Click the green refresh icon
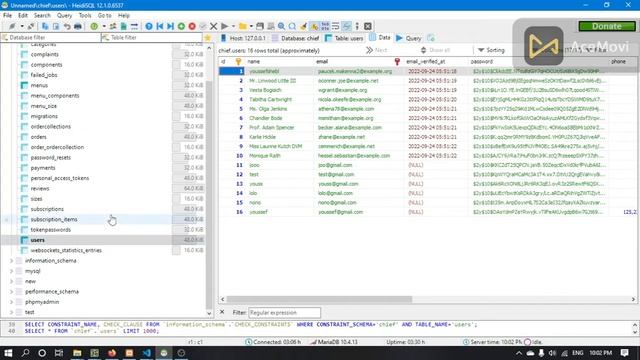This screenshot has width=640, height=360. [x=94, y=26]
